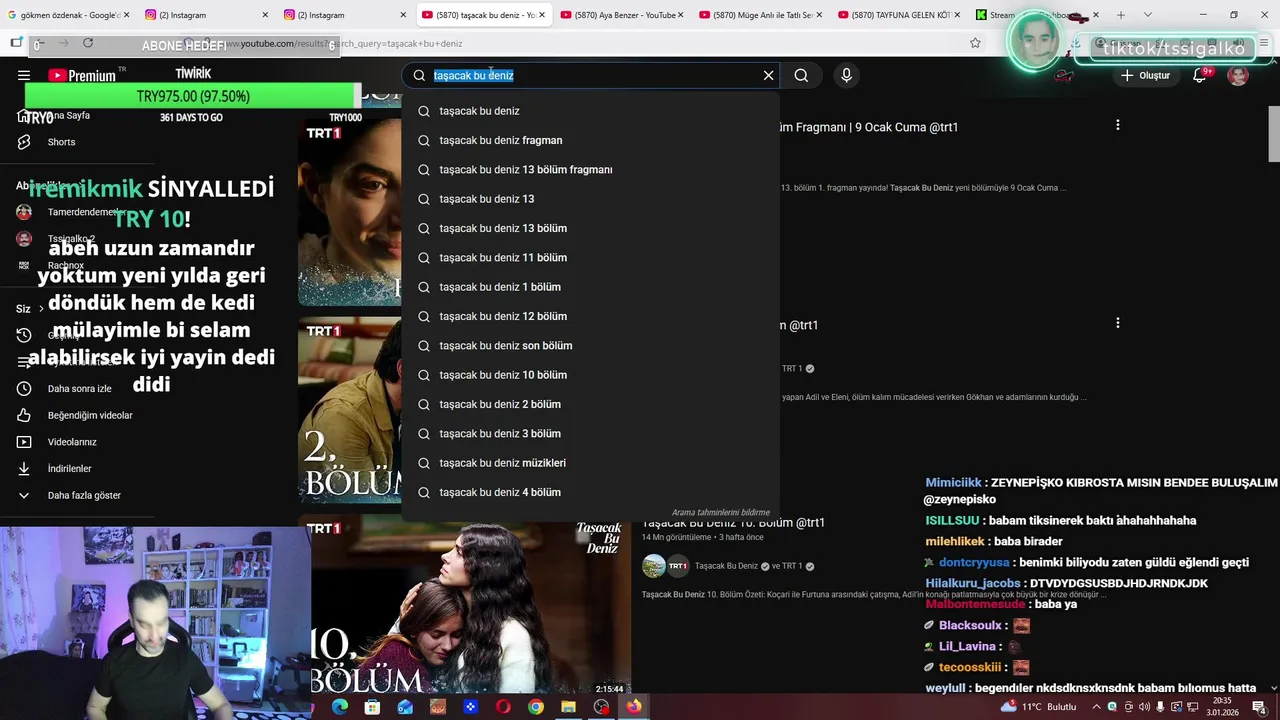The image size is (1280, 720).
Task: Open Microsoft Edge from the taskbar
Action: coord(340,707)
